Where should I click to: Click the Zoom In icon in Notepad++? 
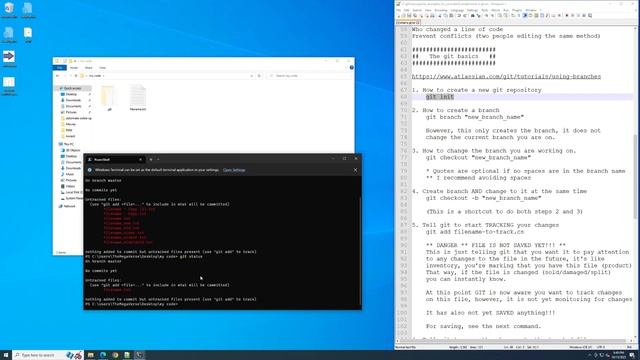coord(487,16)
